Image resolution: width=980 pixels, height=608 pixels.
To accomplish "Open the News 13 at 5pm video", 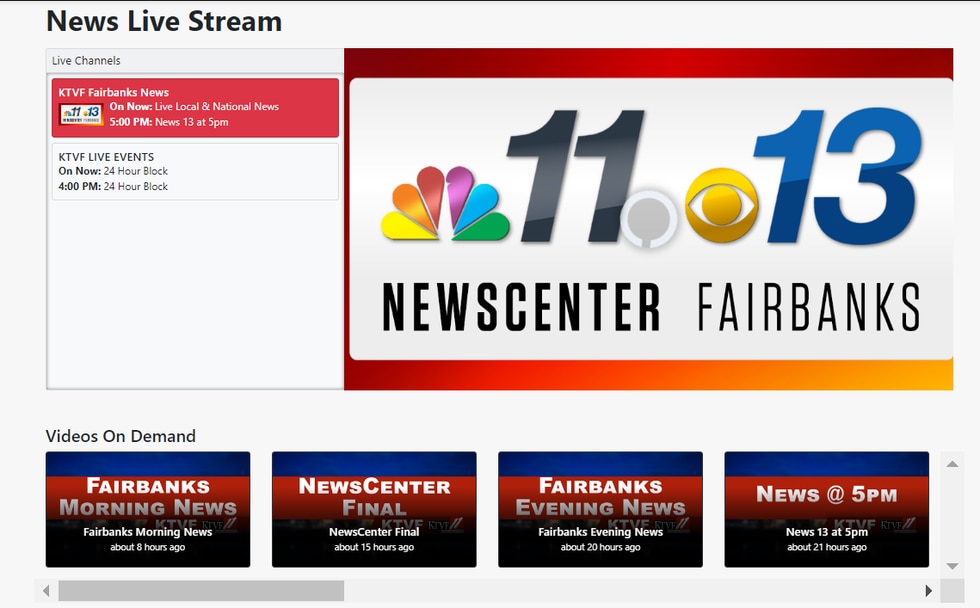I will pyautogui.click(x=825, y=510).
